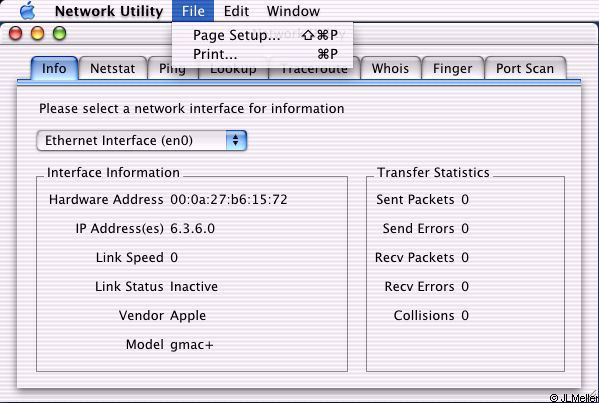Switch to the Netstat tab
Image resolution: width=599 pixels, height=403 pixels.
[x=113, y=68]
